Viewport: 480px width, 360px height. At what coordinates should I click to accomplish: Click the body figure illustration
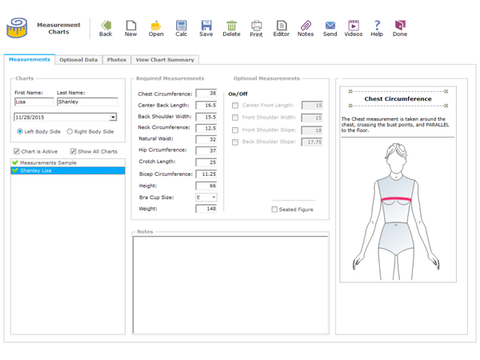point(396,212)
